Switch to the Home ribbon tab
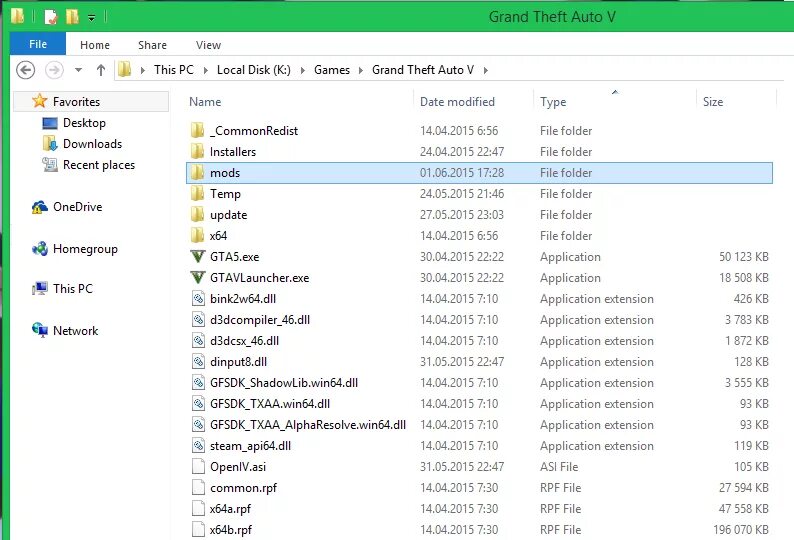Screen dimensions: 794x540 [95, 45]
